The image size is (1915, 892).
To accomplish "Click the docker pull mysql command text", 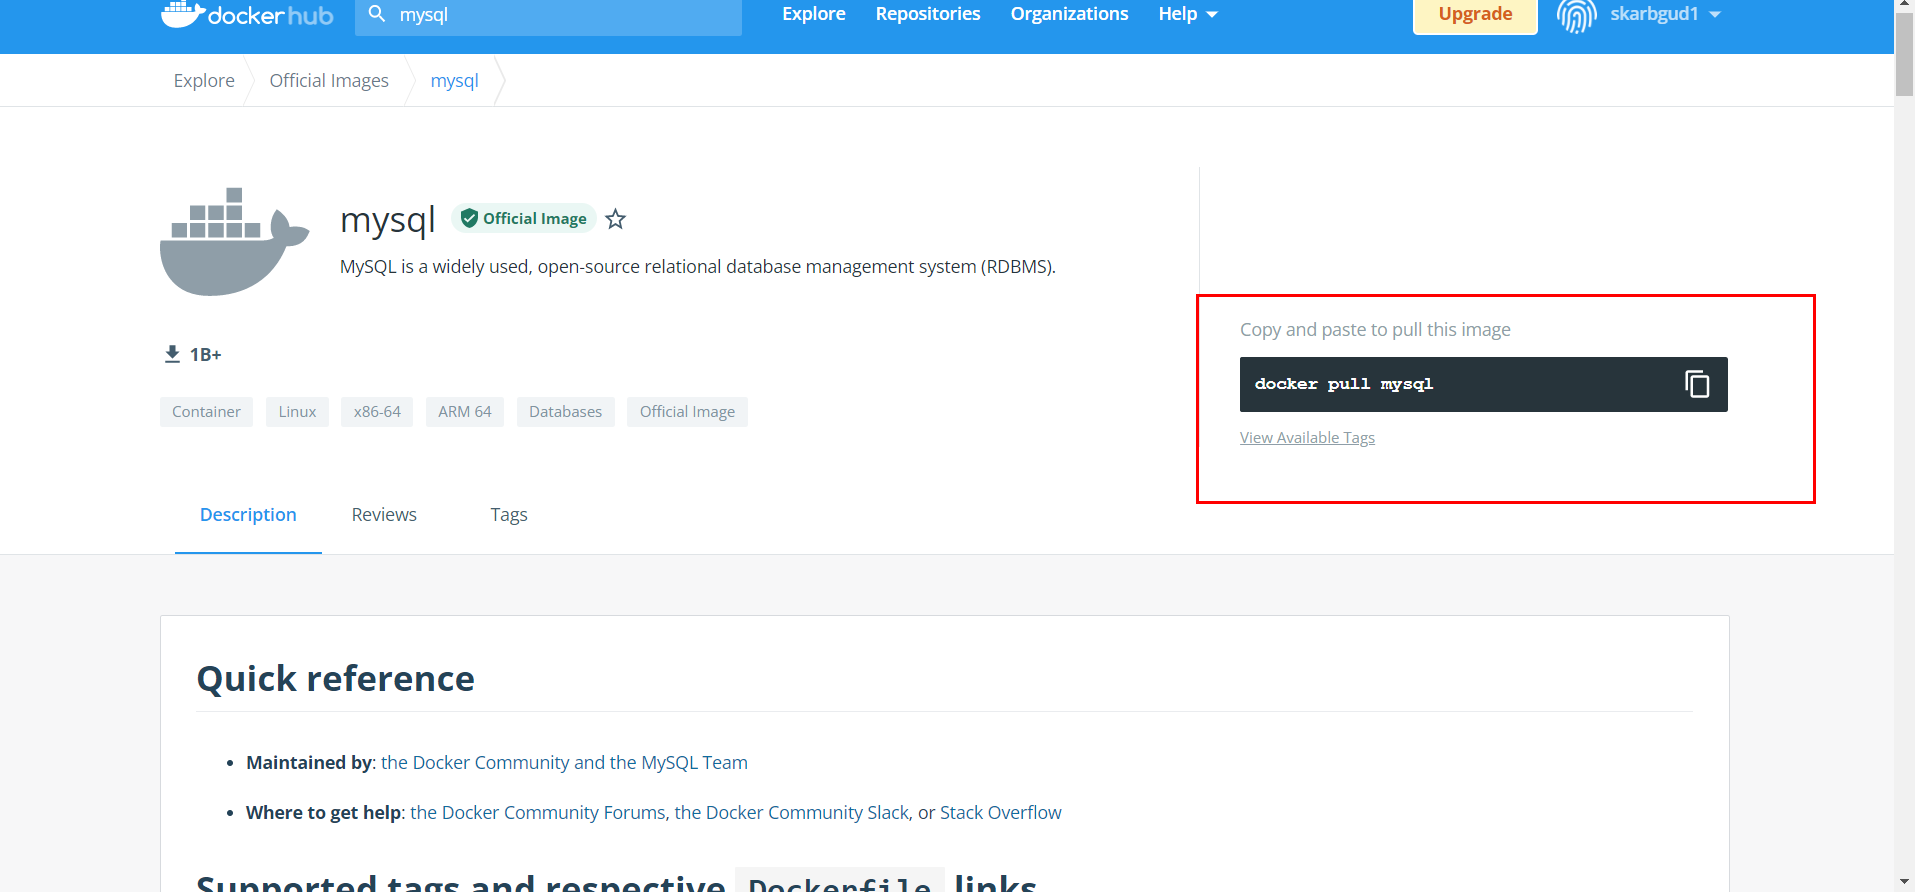I will point(1344,384).
